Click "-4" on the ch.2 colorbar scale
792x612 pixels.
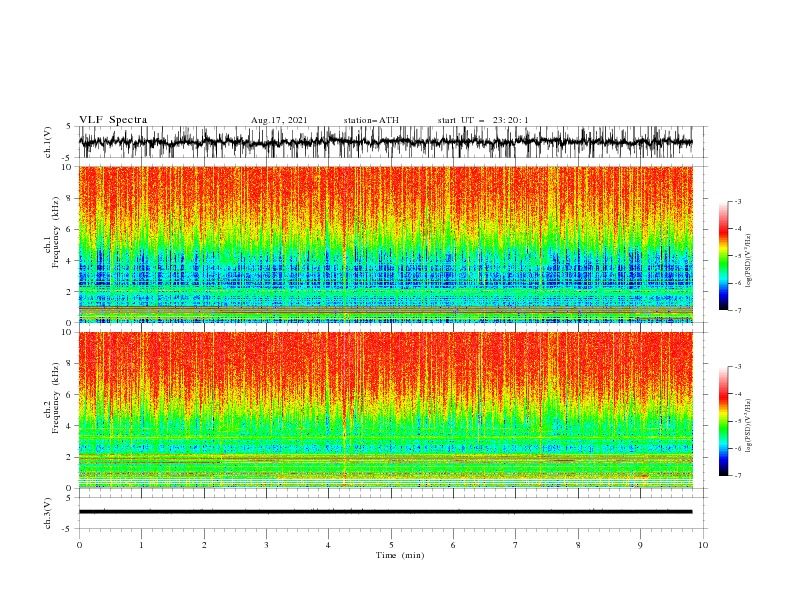click(738, 394)
